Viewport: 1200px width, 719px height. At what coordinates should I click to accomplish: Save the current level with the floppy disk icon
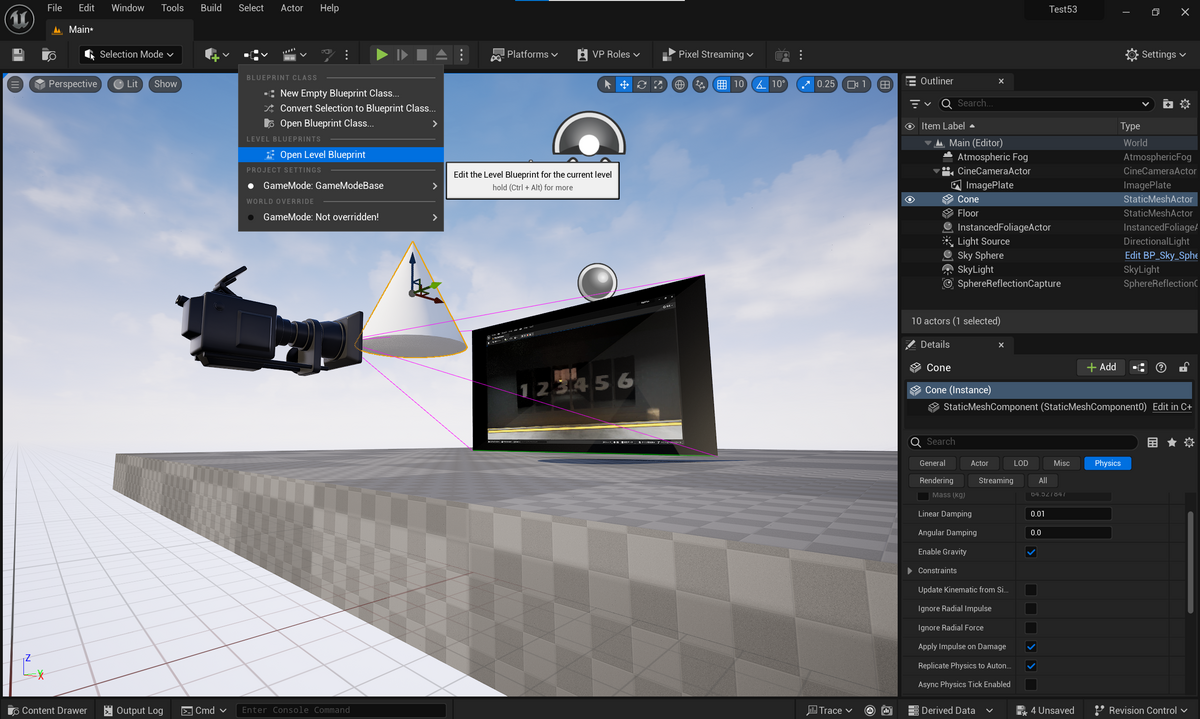[x=17, y=54]
